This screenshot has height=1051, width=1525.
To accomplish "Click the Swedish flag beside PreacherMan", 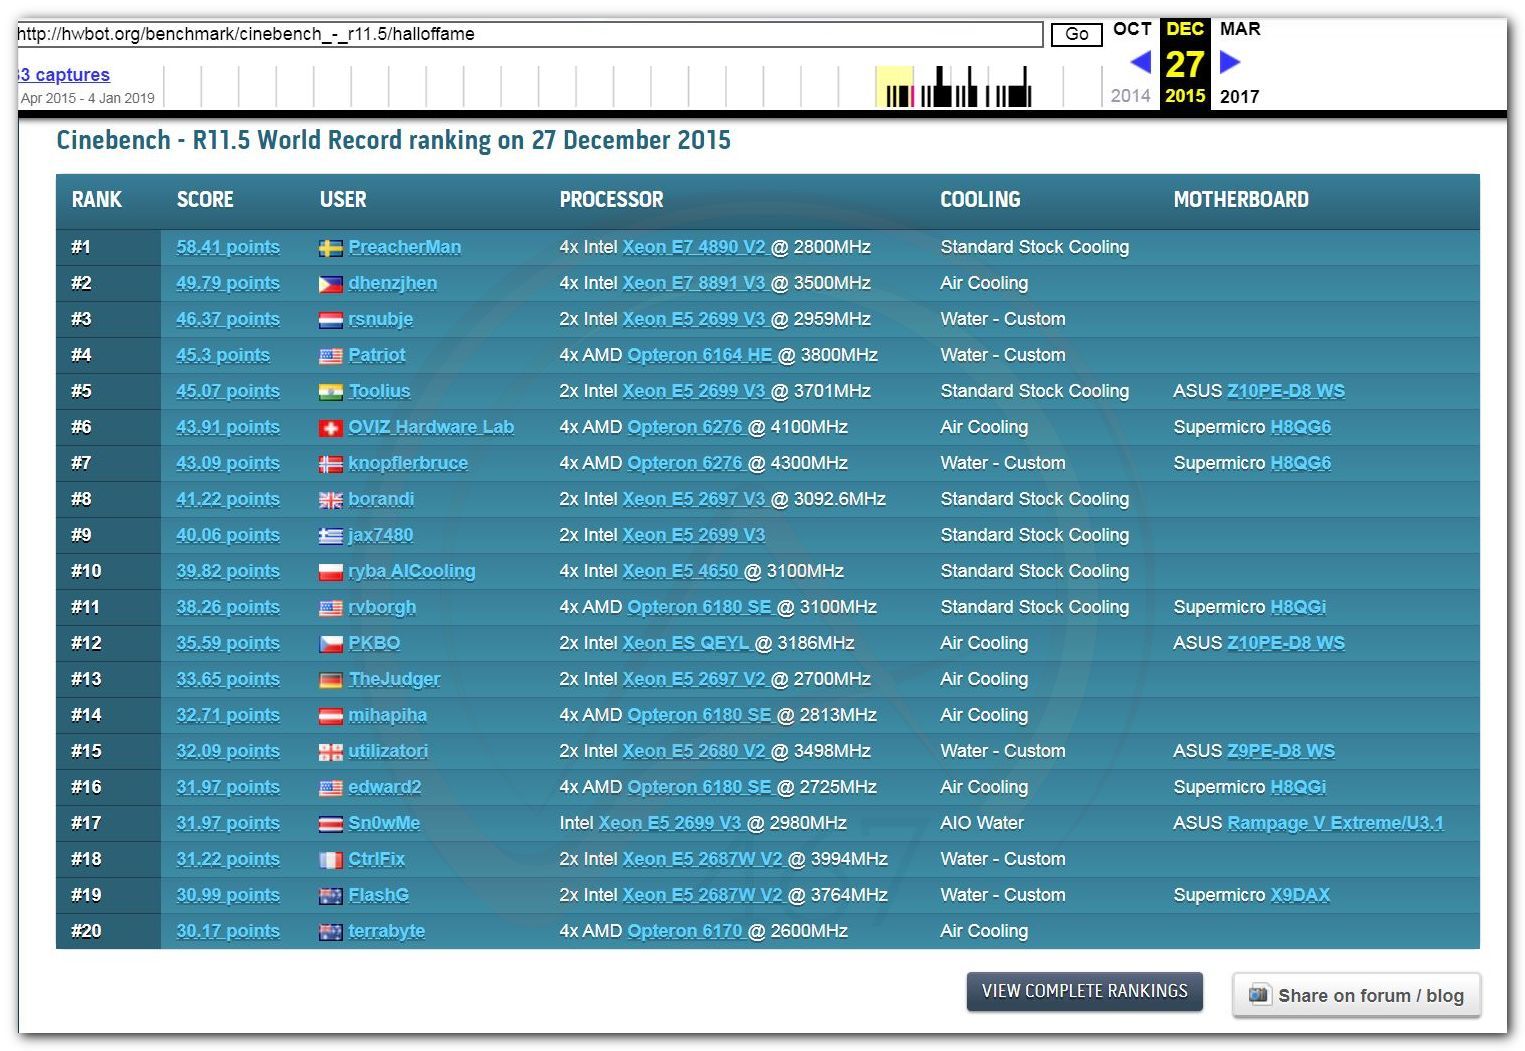I will point(330,248).
